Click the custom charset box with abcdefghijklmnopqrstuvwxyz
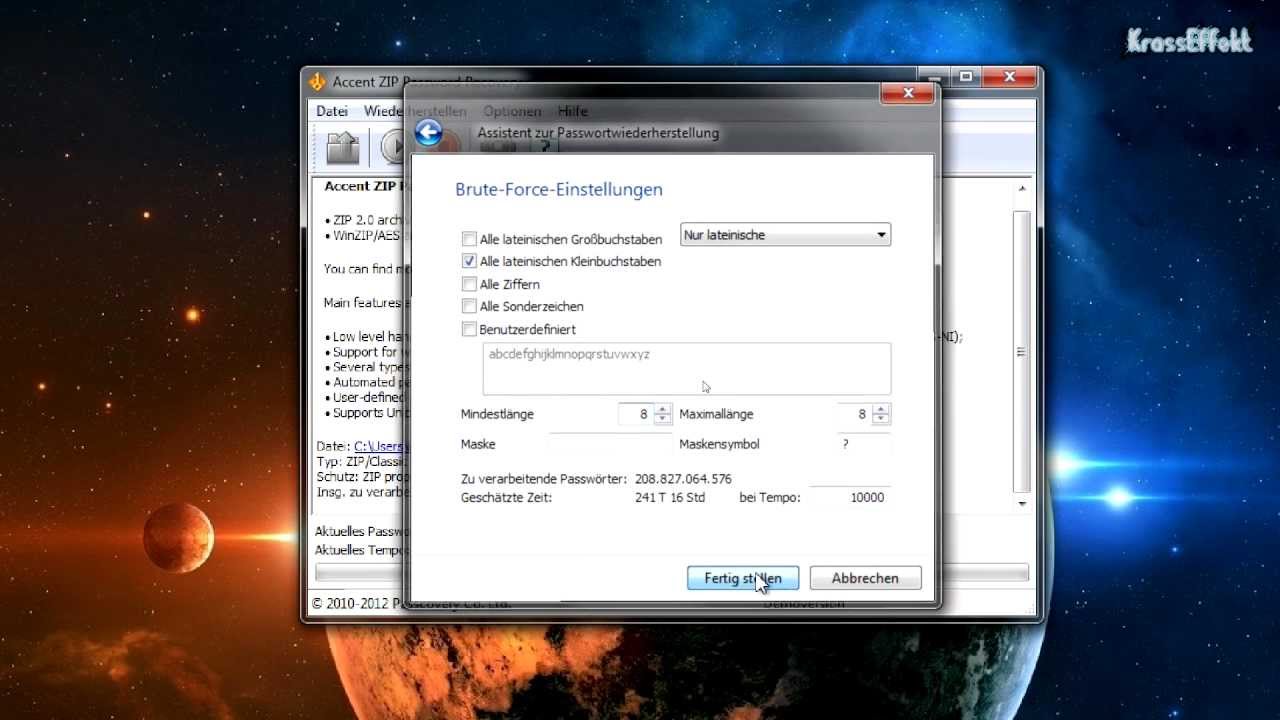Screen dimensions: 1280x720 click(x=686, y=368)
